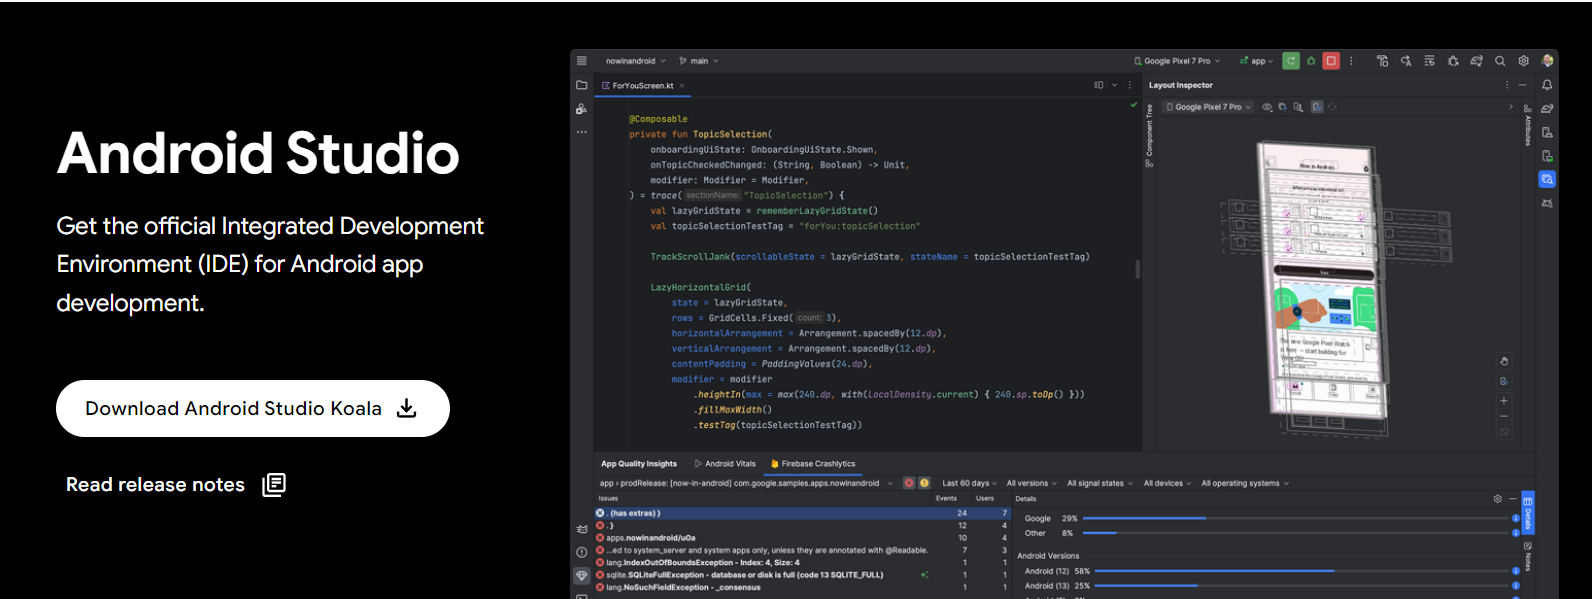Open the Project folder tool window
The height and width of the screenshot is (599, 1592).
tap(582, 85)
